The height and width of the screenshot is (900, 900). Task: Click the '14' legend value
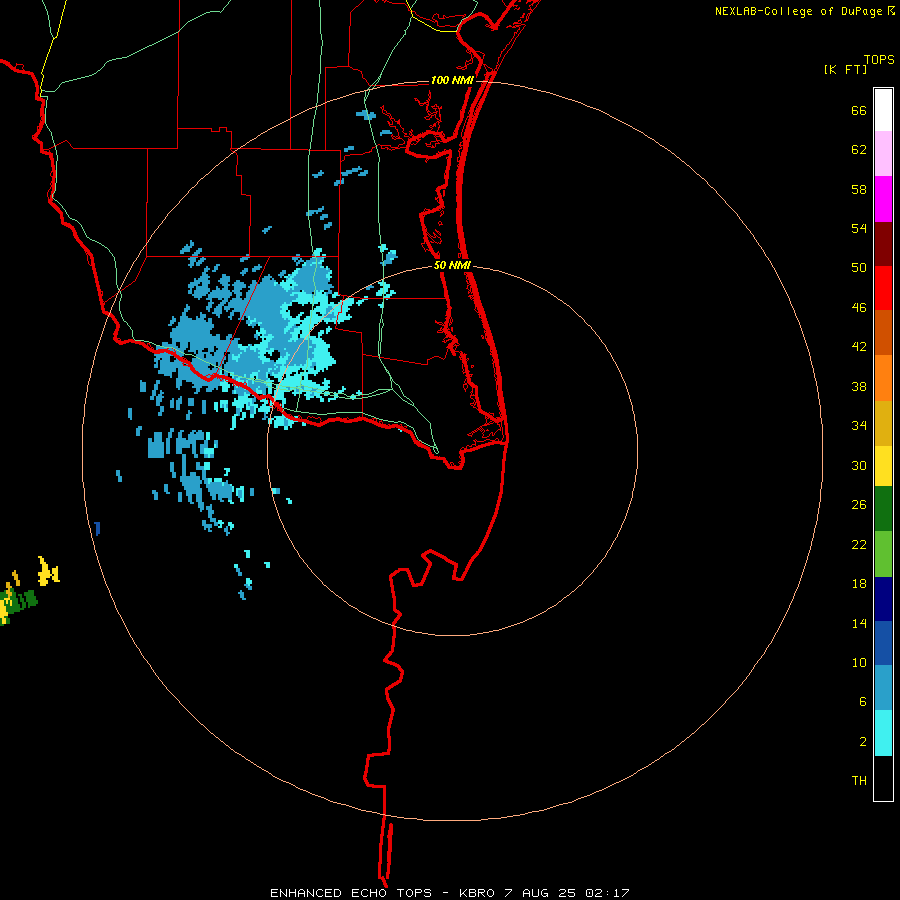click(x=859, y=623)
